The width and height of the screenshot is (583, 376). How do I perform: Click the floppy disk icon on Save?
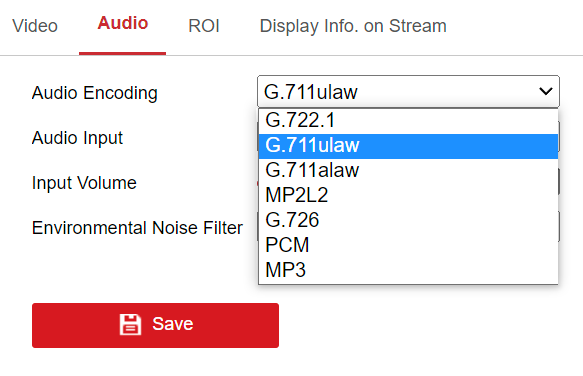130,324
